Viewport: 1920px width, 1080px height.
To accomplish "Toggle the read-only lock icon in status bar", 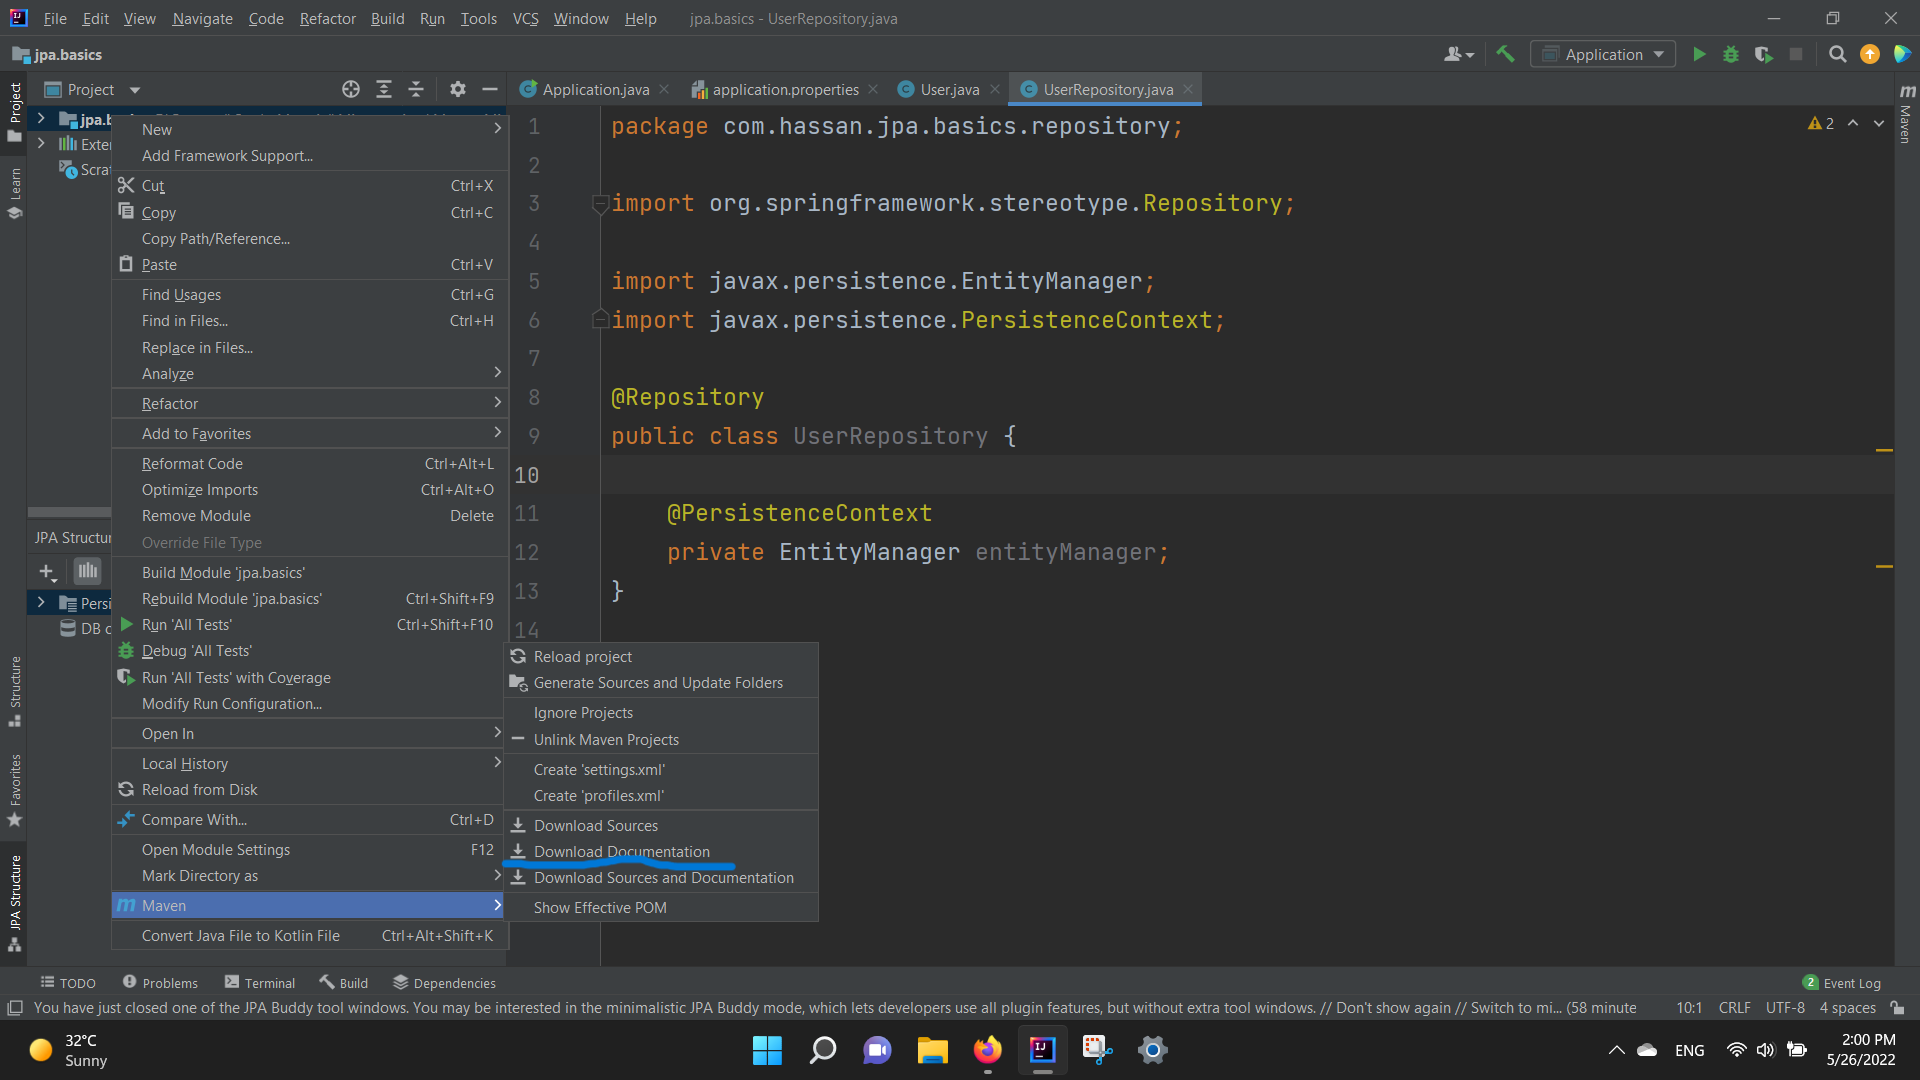I will point(1898,1008).
